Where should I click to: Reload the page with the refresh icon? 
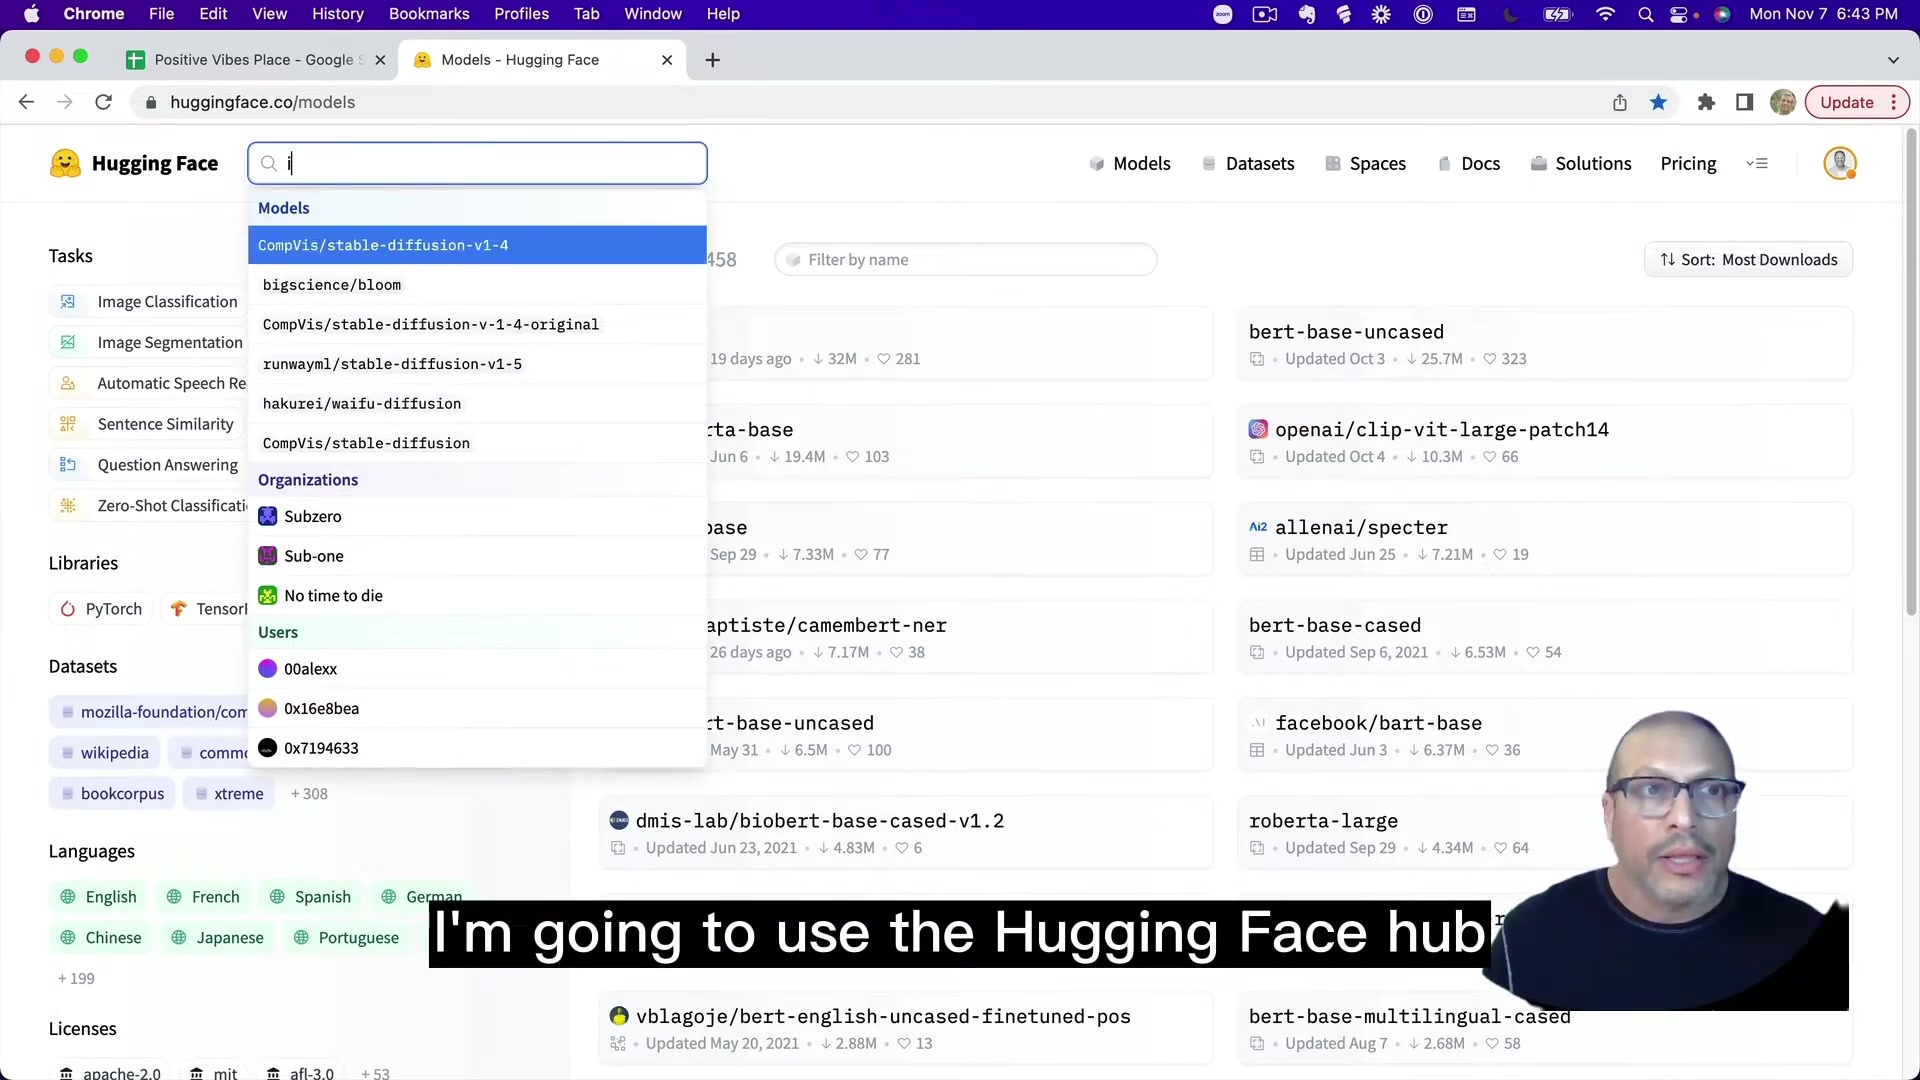tap(103, 102)
